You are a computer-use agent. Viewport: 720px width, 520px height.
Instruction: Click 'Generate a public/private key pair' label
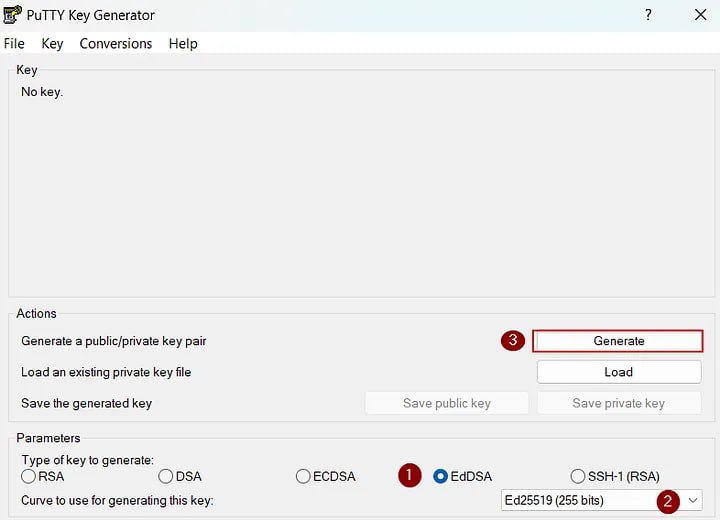pyautogui.click(x=114, y=341)
